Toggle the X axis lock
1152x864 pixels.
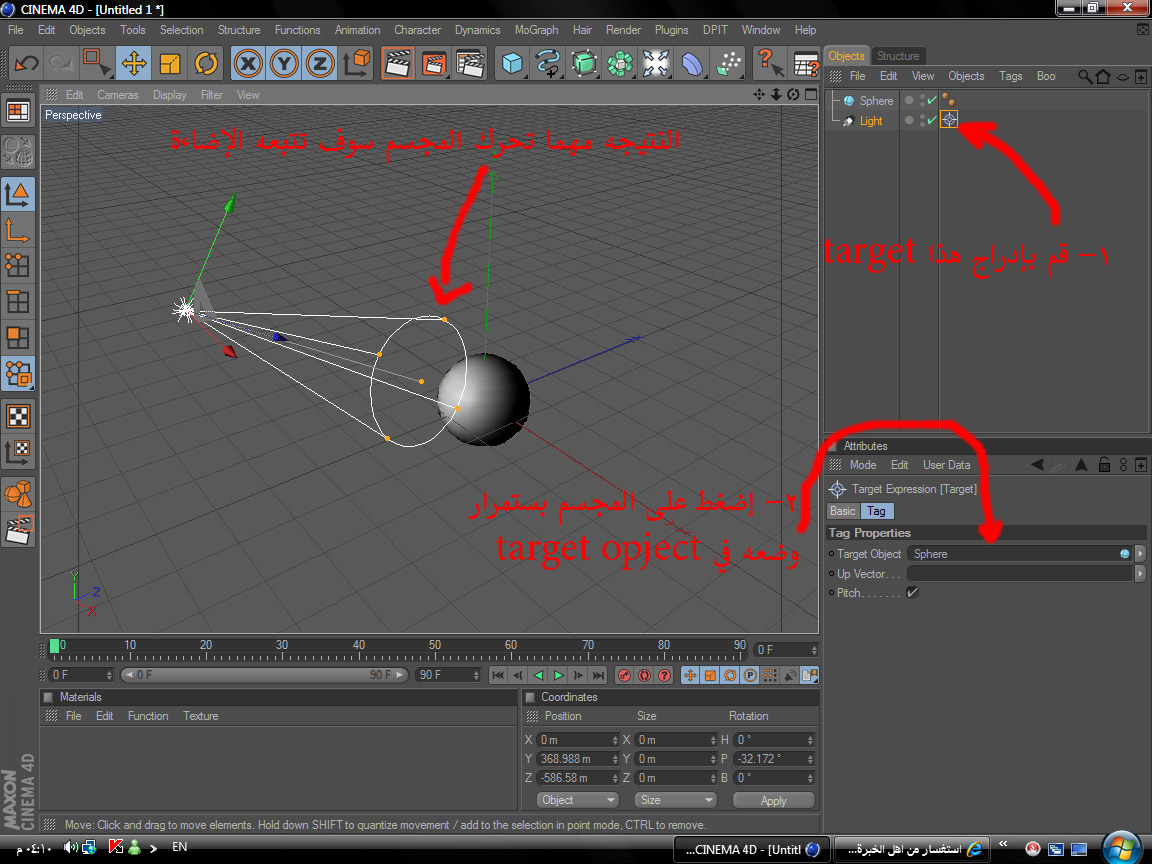click(x=248, y=63)
